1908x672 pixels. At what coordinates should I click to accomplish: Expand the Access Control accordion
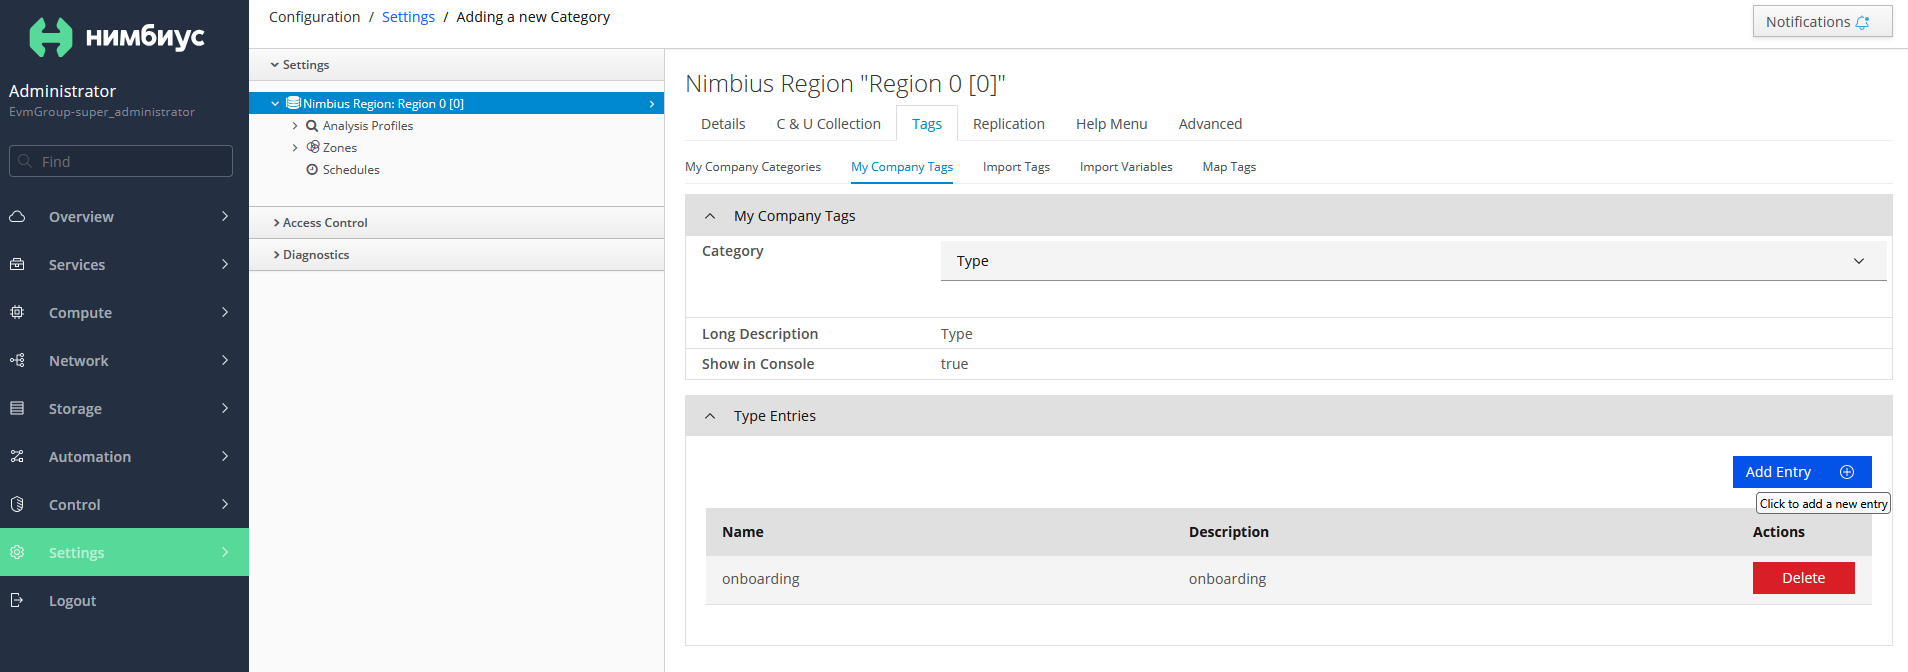pyautogui.click(x=456, y=223)
